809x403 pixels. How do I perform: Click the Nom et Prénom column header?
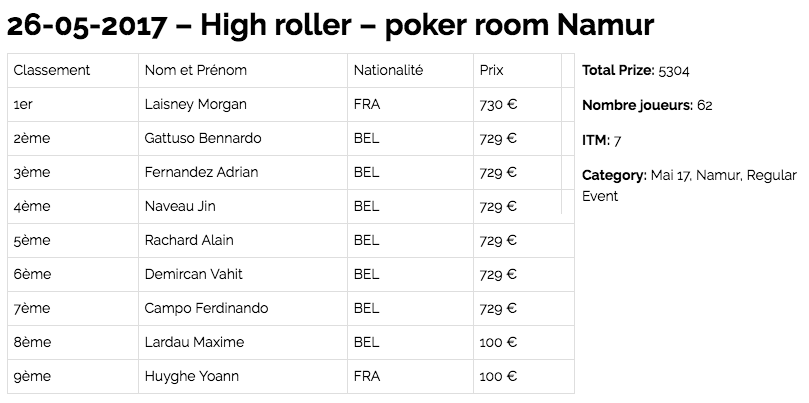[x=195, y=71]
